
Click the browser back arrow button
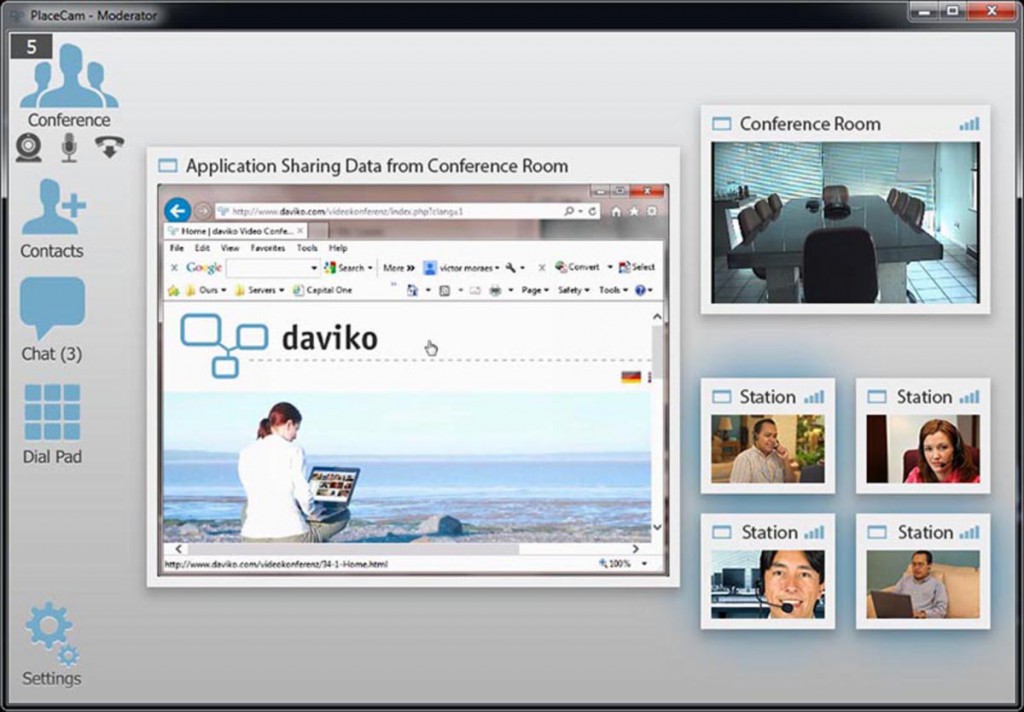177,211
